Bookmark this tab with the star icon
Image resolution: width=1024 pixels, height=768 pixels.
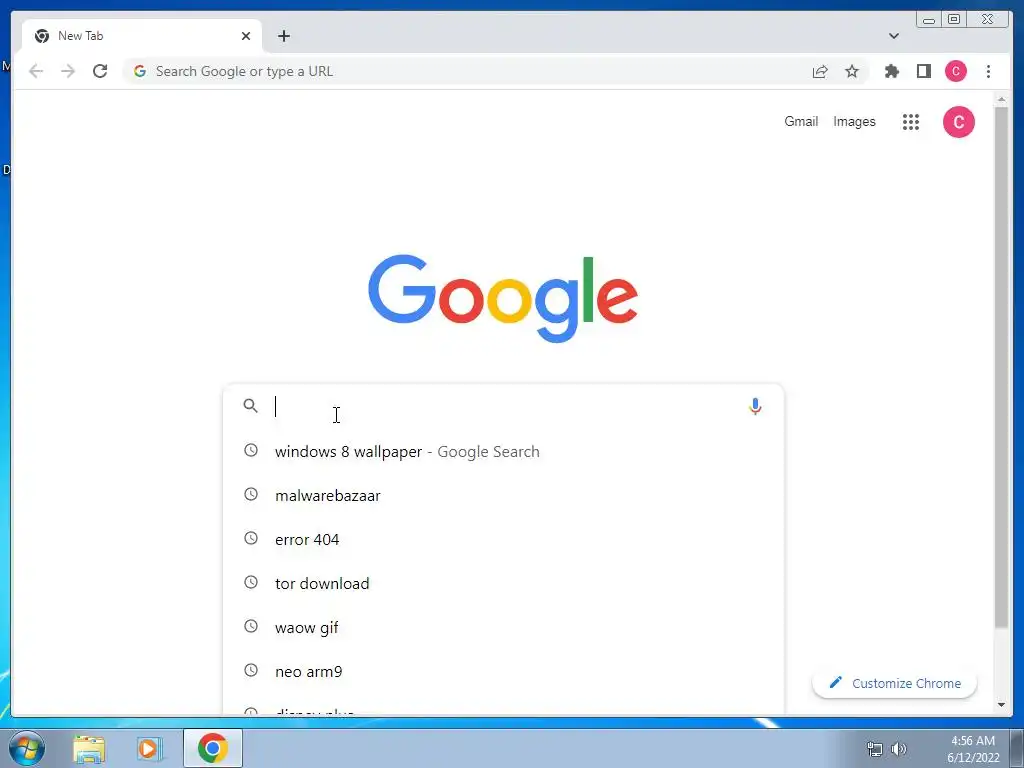pyautogui.click(x=852, y=71)
